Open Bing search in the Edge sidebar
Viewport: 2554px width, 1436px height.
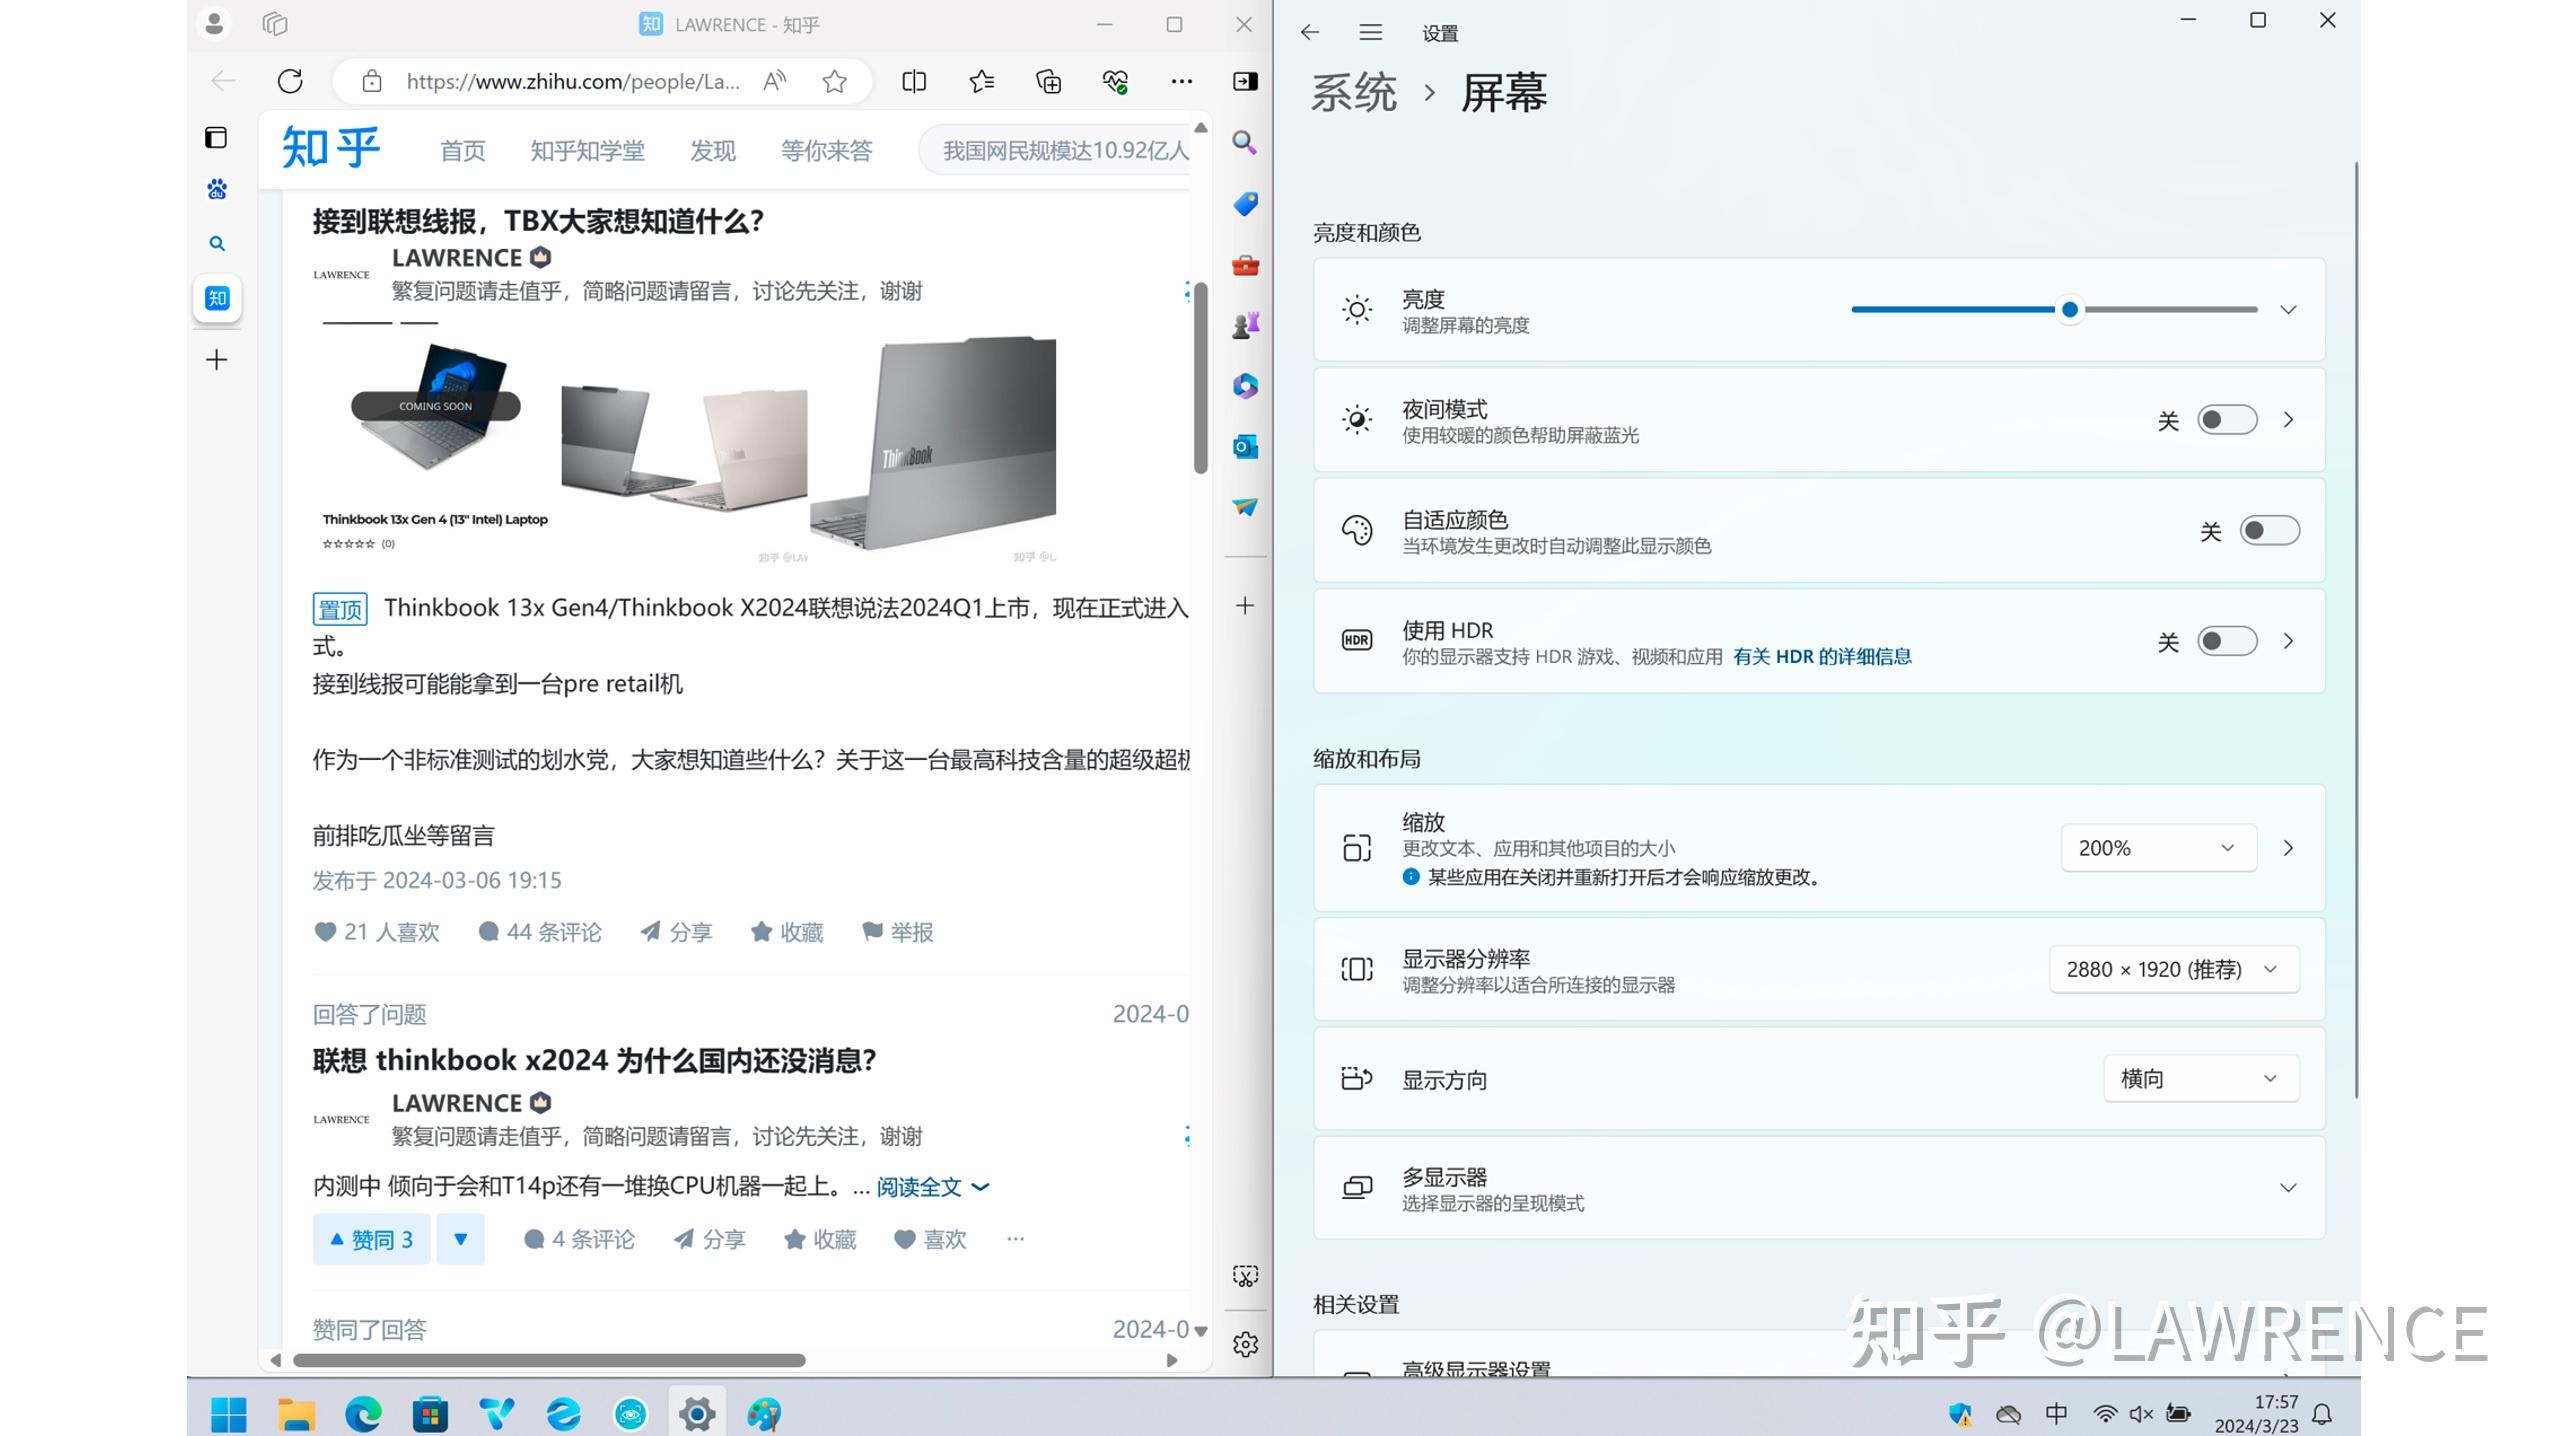[1244, 144]
